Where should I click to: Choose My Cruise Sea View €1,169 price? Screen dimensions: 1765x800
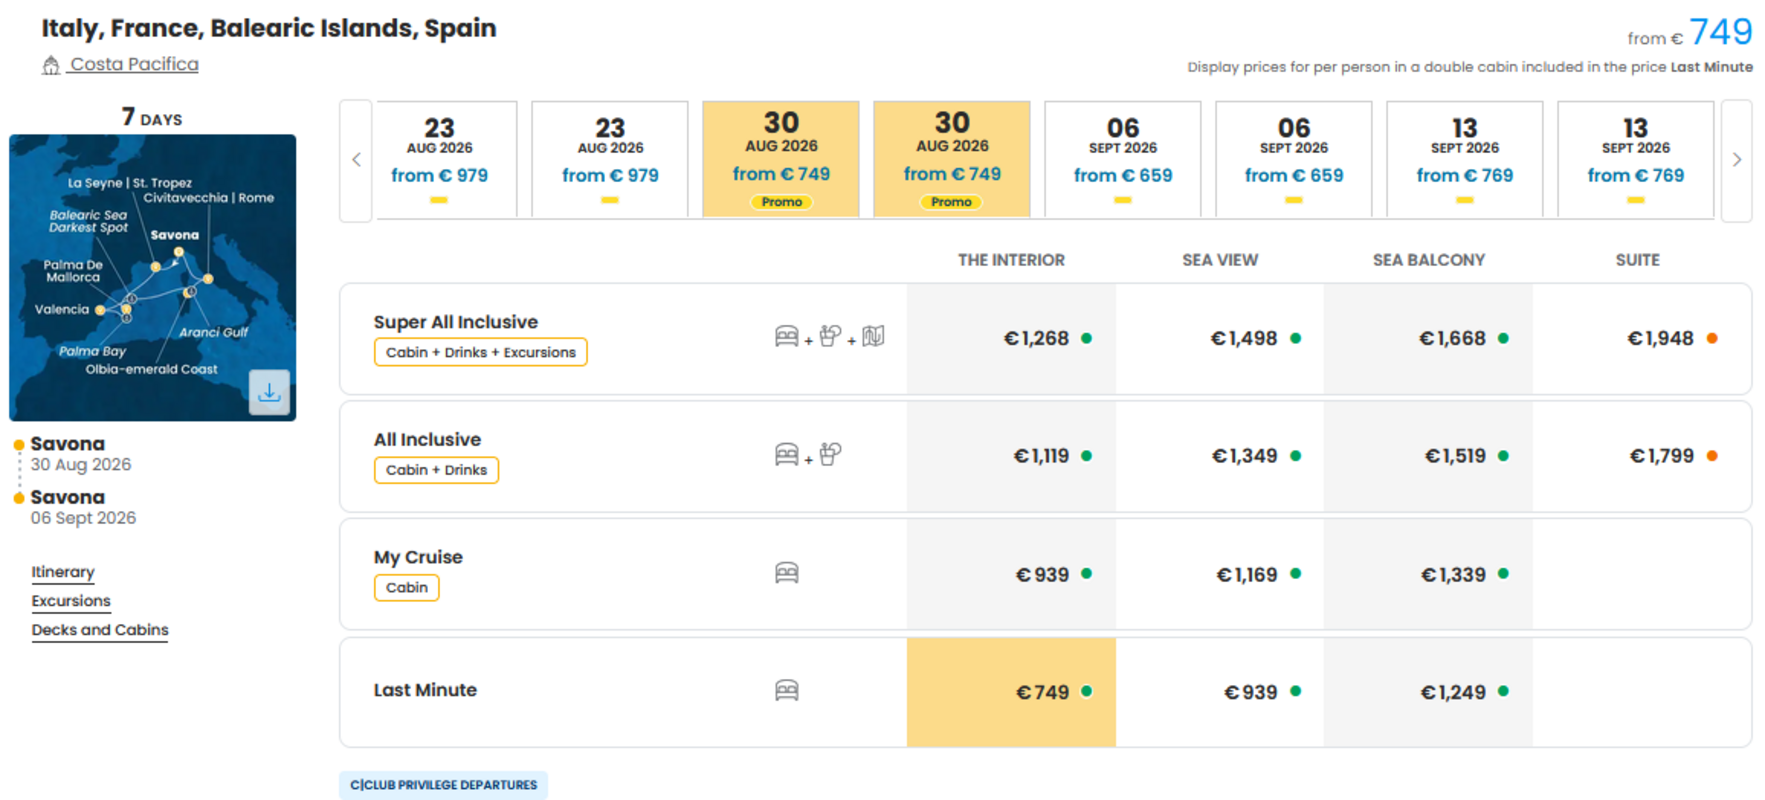[1220, 574]
